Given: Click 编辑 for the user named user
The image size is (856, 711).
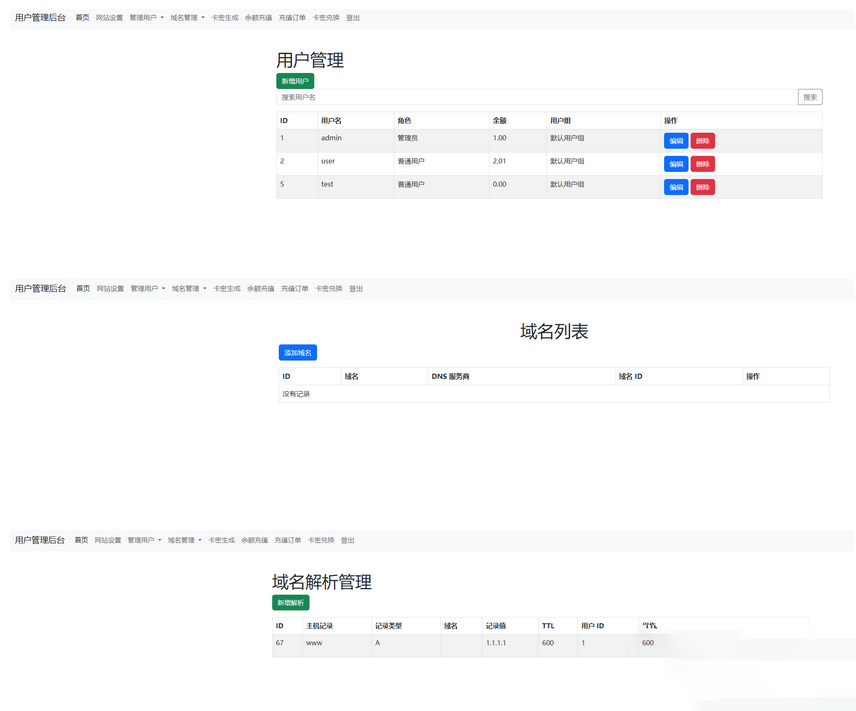Looking at the screenshot, I should pyautogui.click(x=676, y=164).
